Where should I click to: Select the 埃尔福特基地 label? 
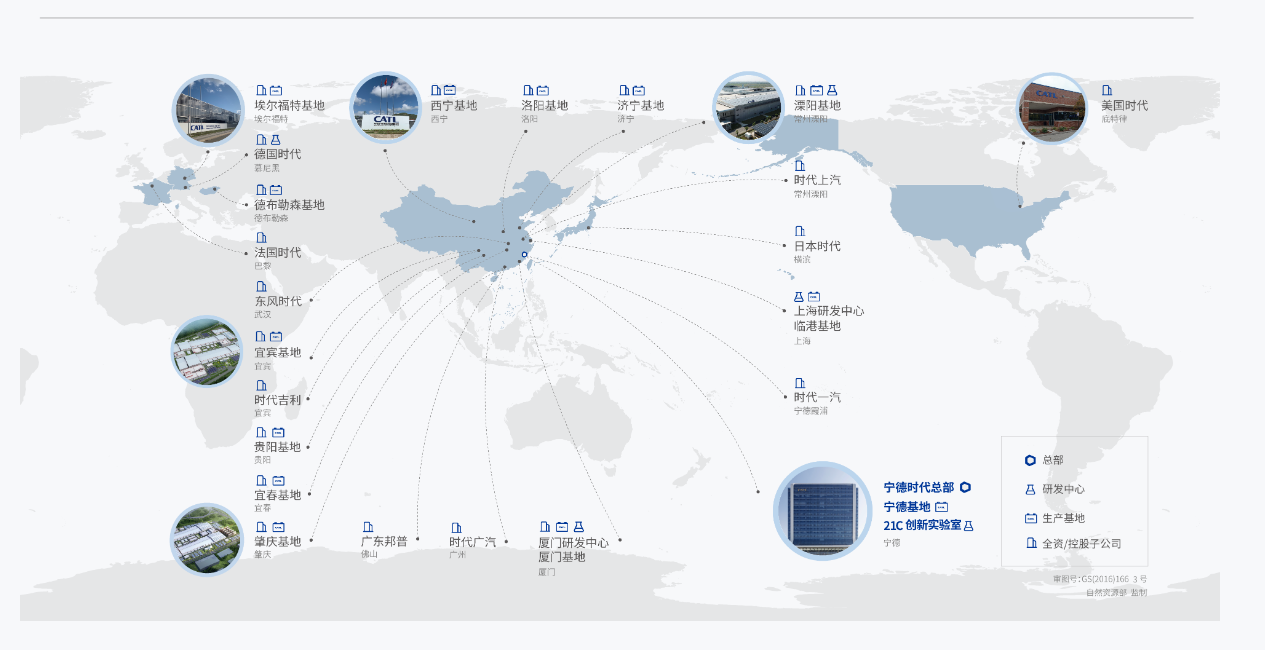[289, 105]
